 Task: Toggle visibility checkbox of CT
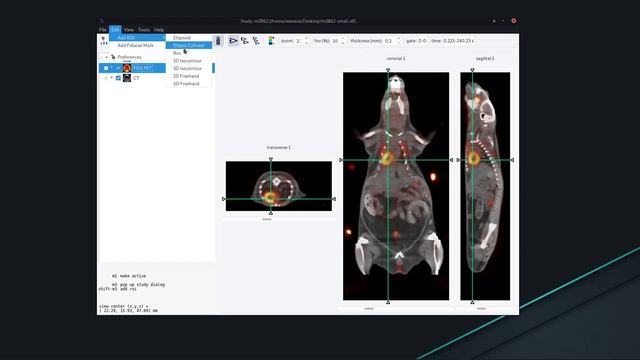[x=118, y=78]
